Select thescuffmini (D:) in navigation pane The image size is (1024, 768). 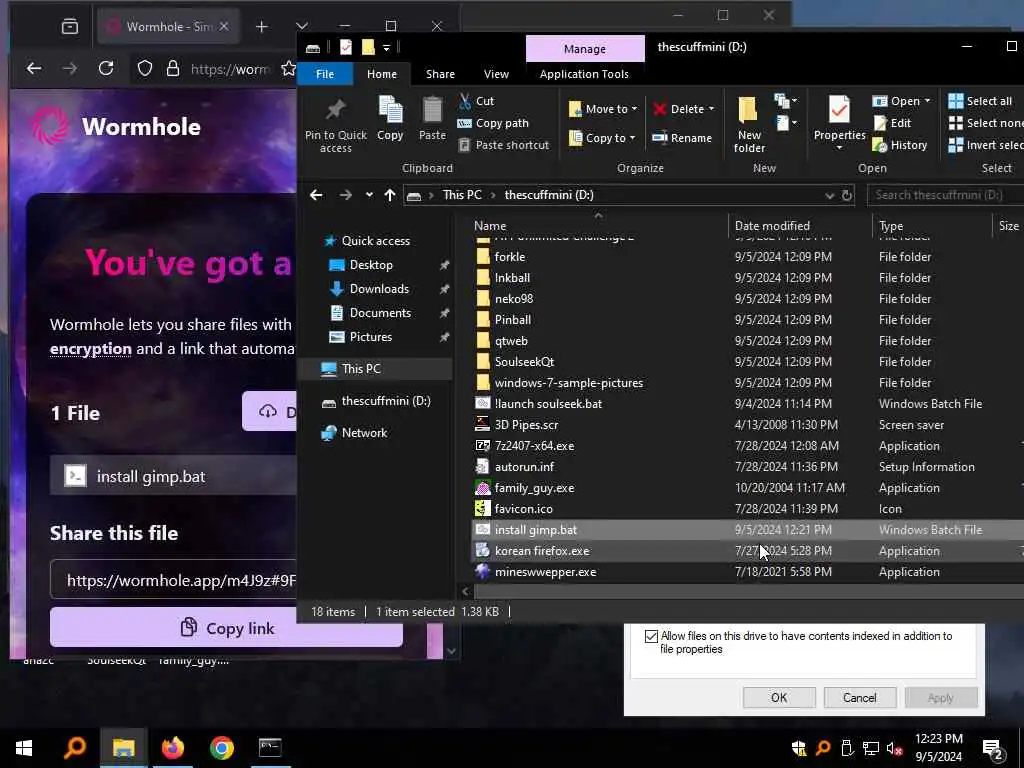coord(385,401)
